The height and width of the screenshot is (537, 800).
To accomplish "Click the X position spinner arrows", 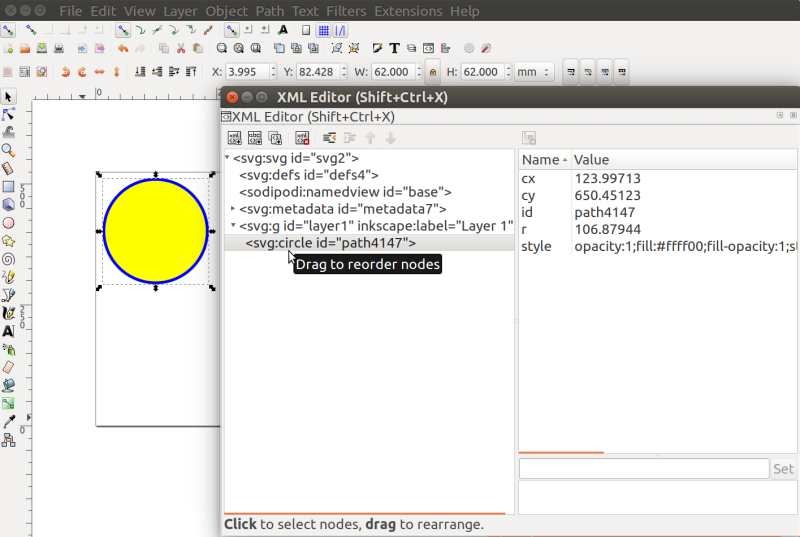I will tap(273, 72).
